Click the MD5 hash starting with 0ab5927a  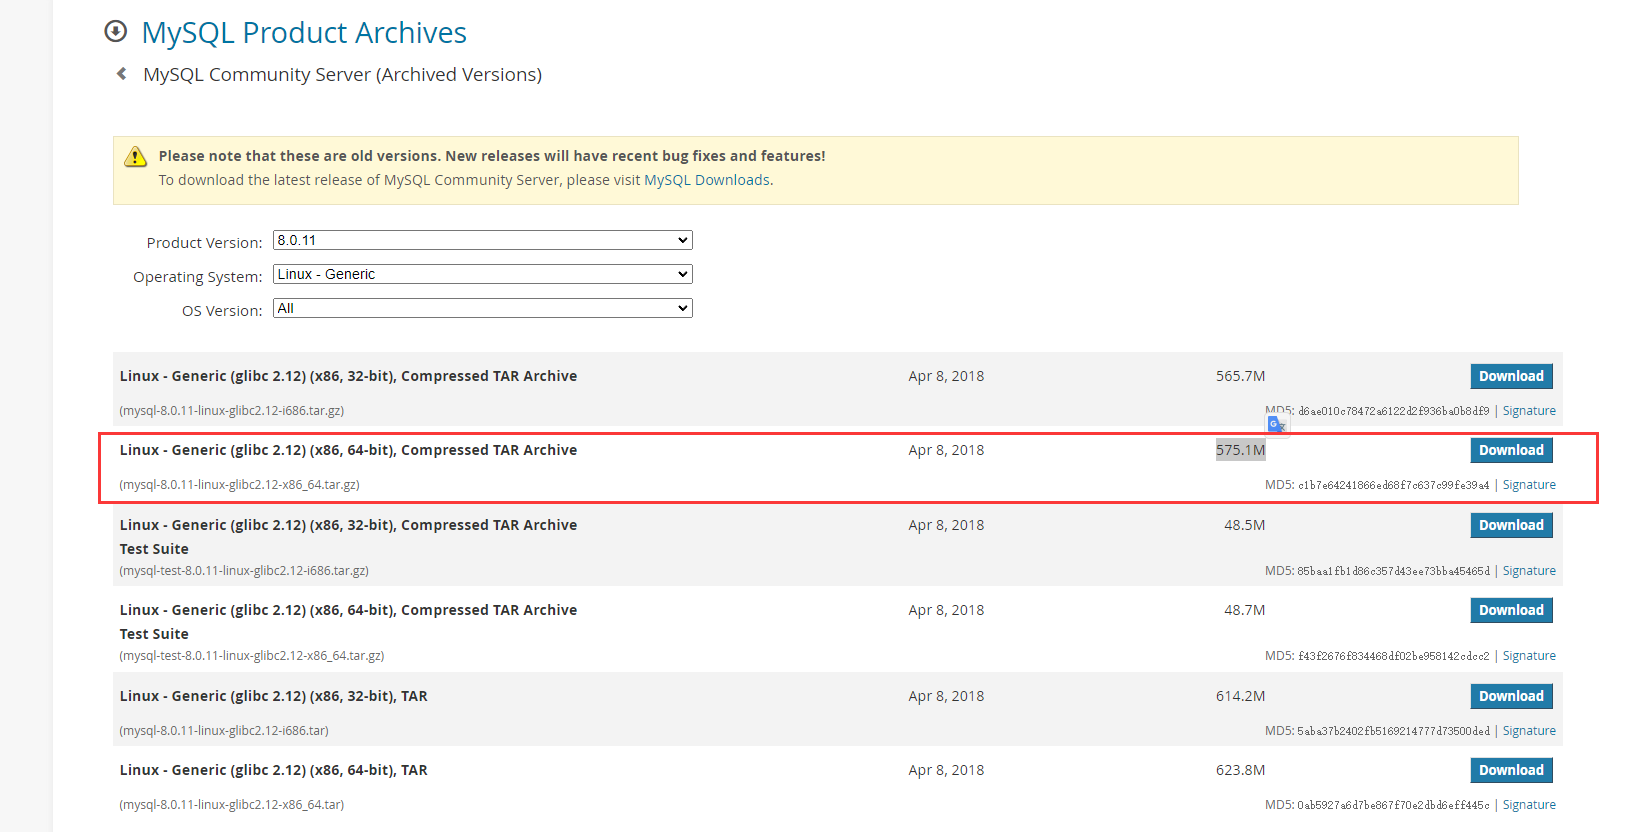[x=1393, y=805]
